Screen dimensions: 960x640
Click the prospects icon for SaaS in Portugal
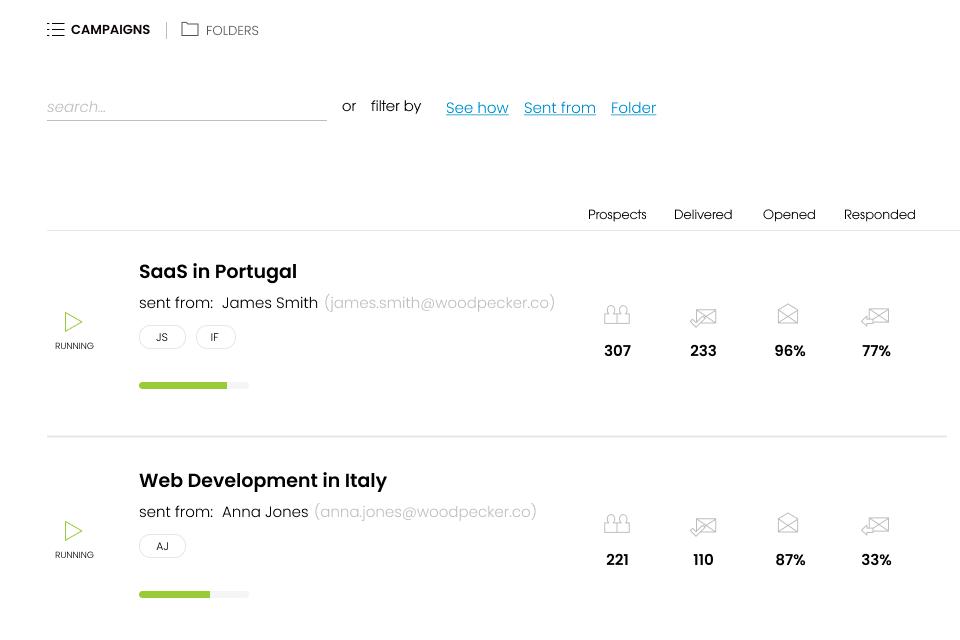(617, 316)
